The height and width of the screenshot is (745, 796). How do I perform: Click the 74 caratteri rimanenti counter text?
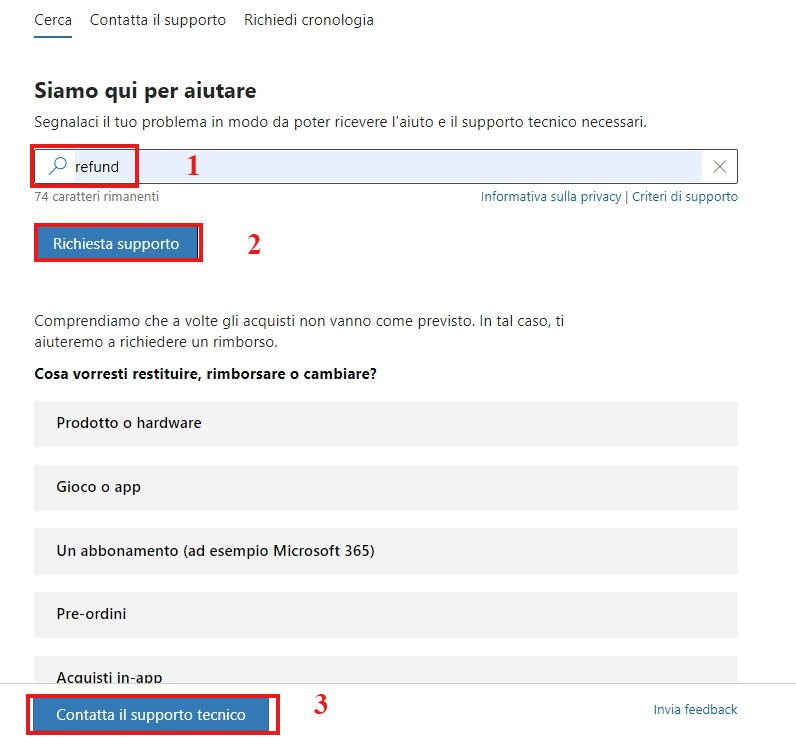96,196
